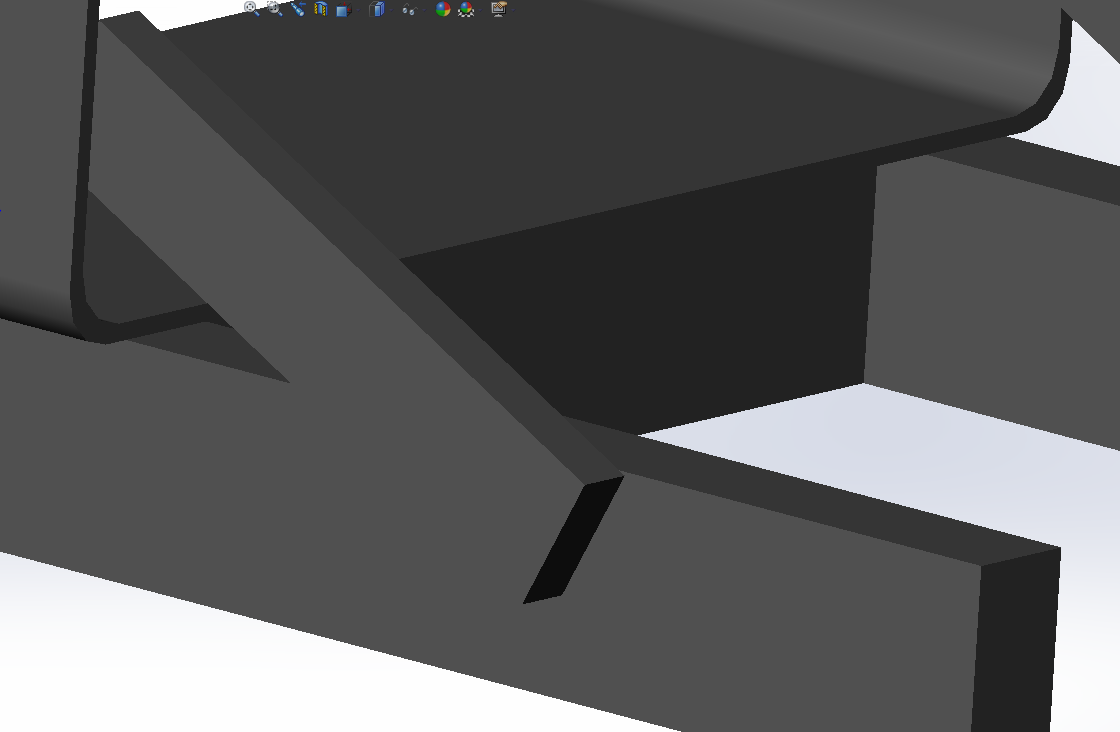Viewport: 1120px width, 732px height.
Task: Expand the Hide/Show Items dropdown arrow
Action: tap(424, 10)
